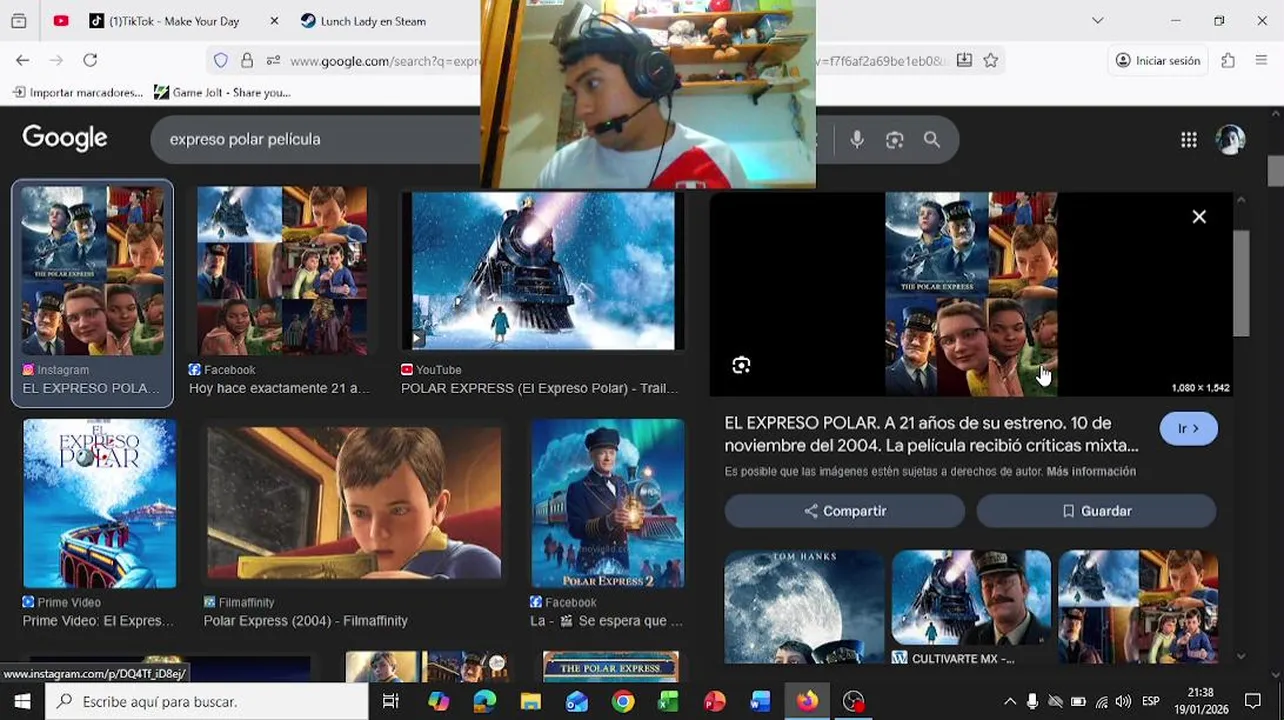Go back to the previous page
The width and height of the screenshot is (1284, 720).
22,61
